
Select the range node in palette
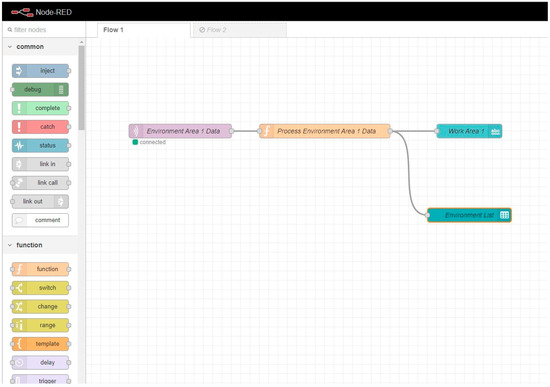pos(40,325)
